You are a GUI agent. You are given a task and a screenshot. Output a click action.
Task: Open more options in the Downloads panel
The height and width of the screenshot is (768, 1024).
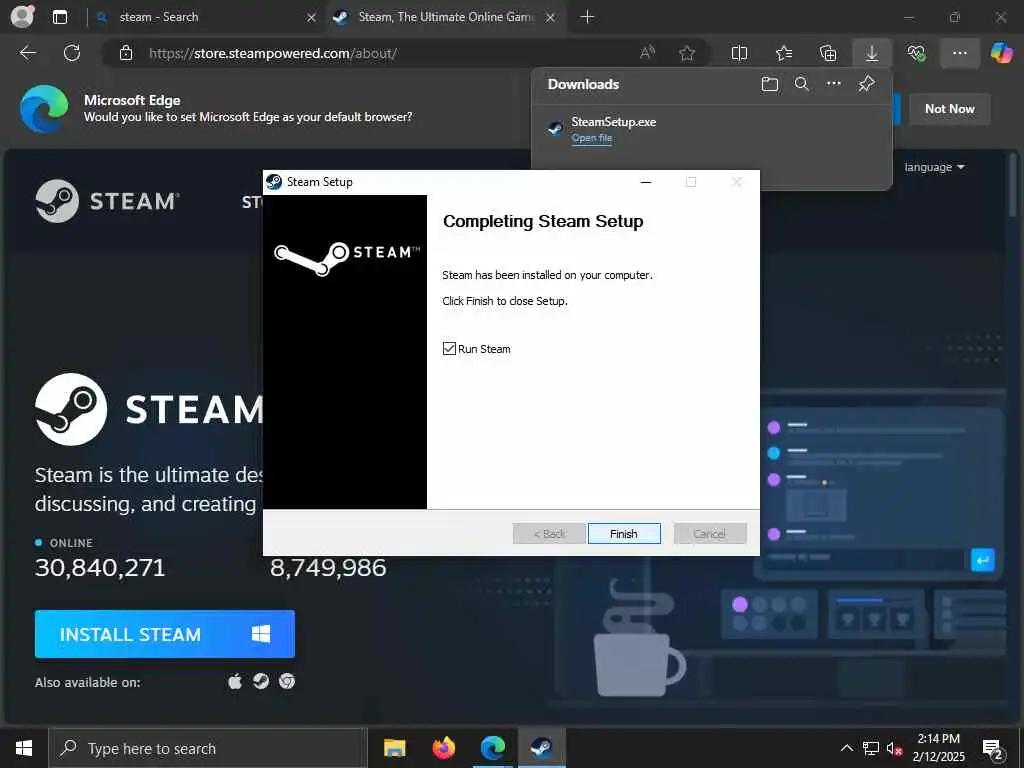tap(834, 84)
